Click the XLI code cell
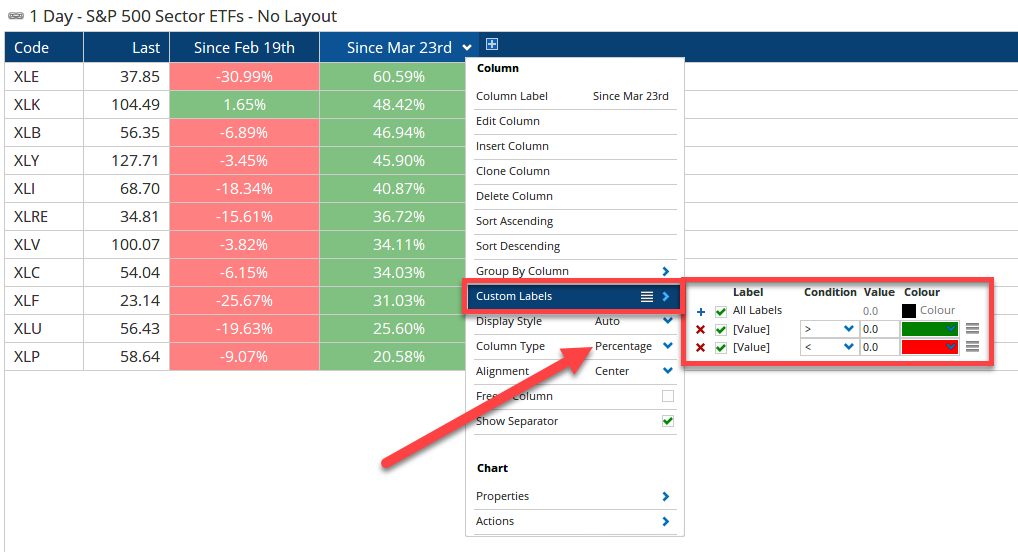Viewport: 1018px width, 552px height. [44, 189]
